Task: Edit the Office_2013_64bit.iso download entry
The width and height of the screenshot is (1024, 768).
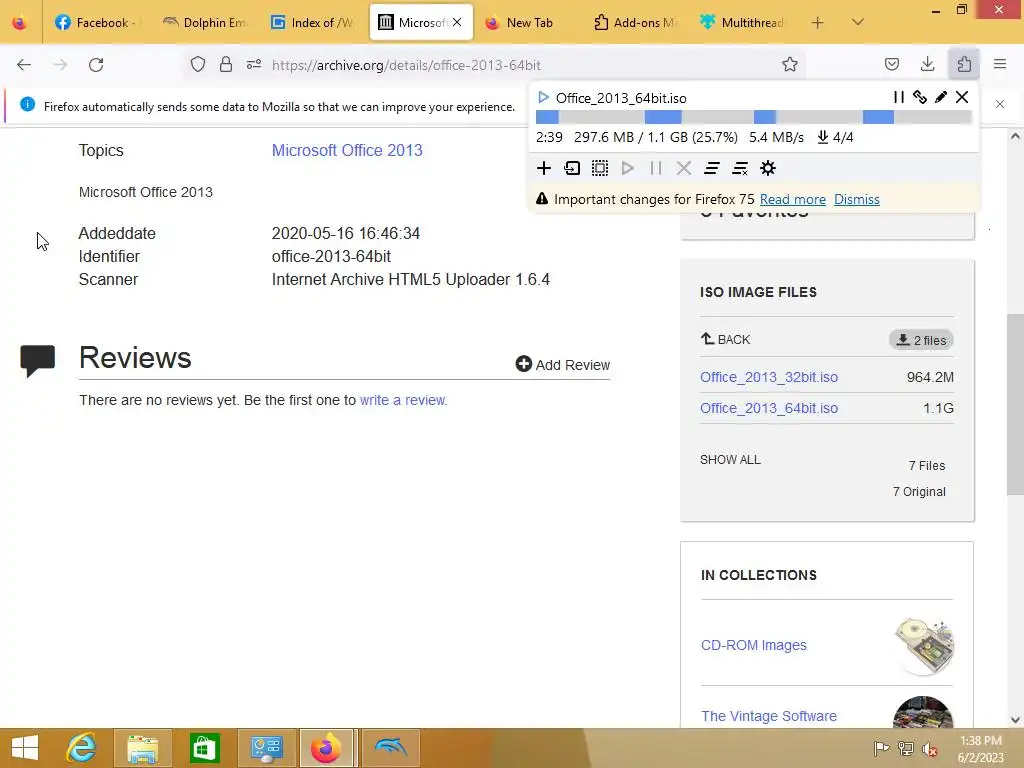Action: coord(940,97)
